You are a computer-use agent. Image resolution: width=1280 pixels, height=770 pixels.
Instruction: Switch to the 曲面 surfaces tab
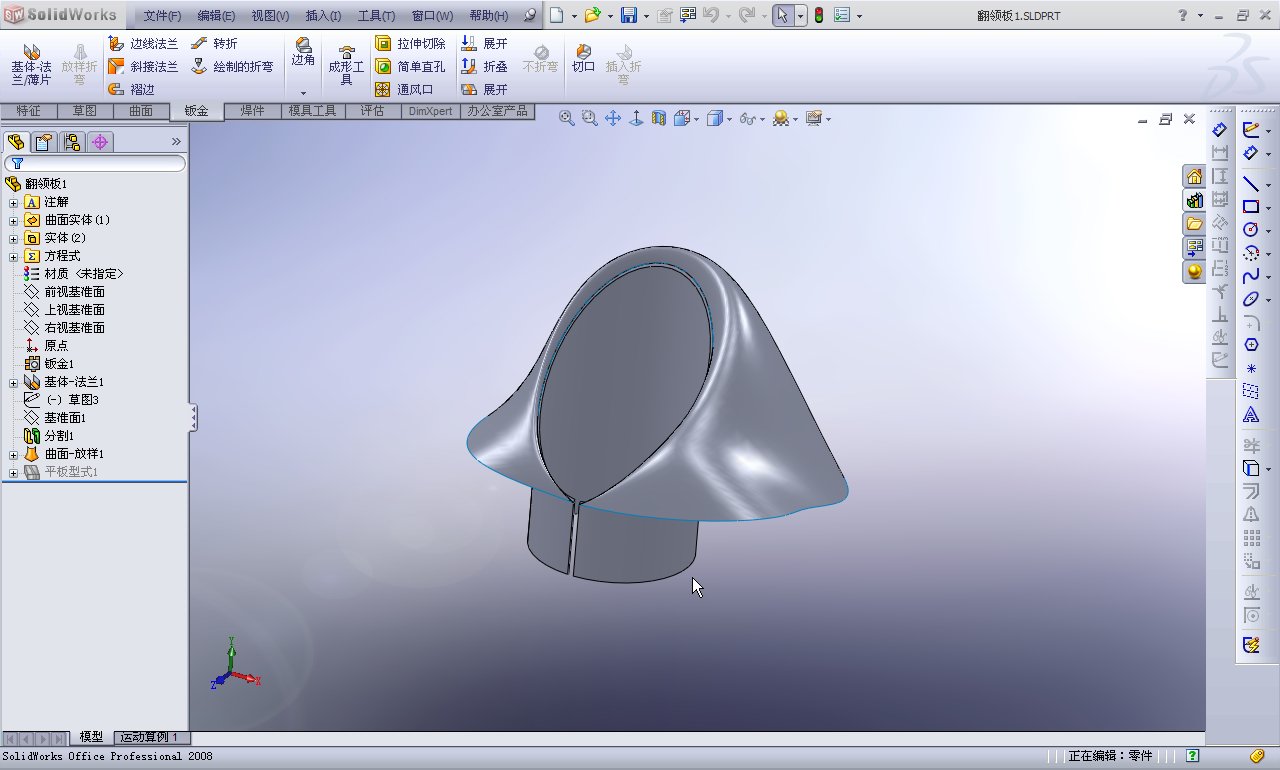(141, 111)
